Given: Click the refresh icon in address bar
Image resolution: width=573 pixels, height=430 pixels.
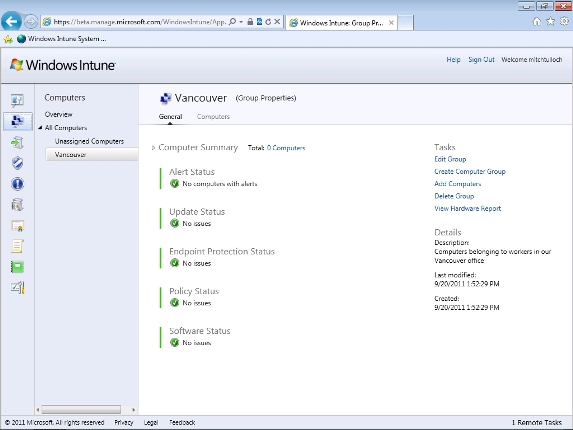Looking at the screenshot, I should click(268, 22).
